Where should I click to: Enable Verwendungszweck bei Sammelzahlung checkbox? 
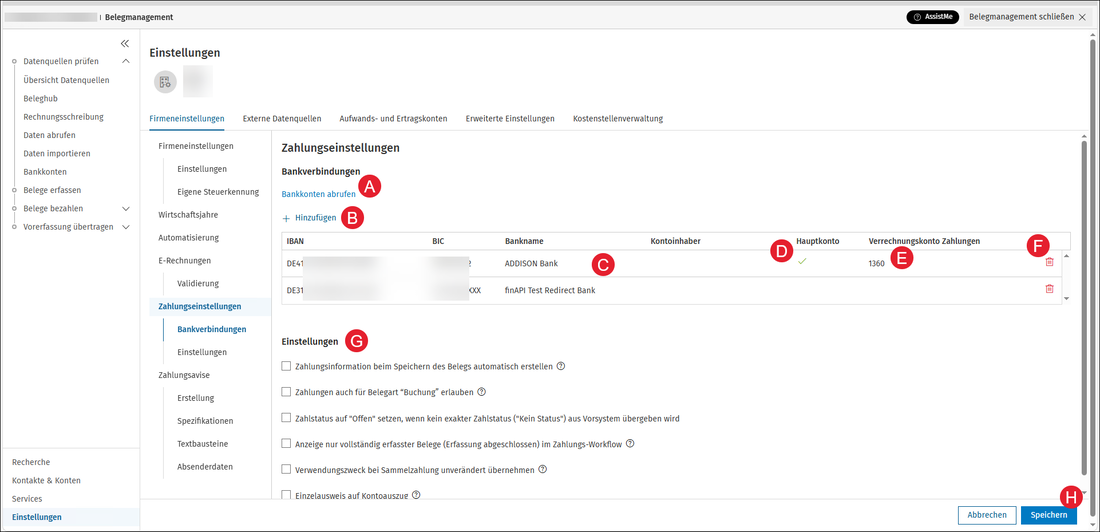(286, 469)
